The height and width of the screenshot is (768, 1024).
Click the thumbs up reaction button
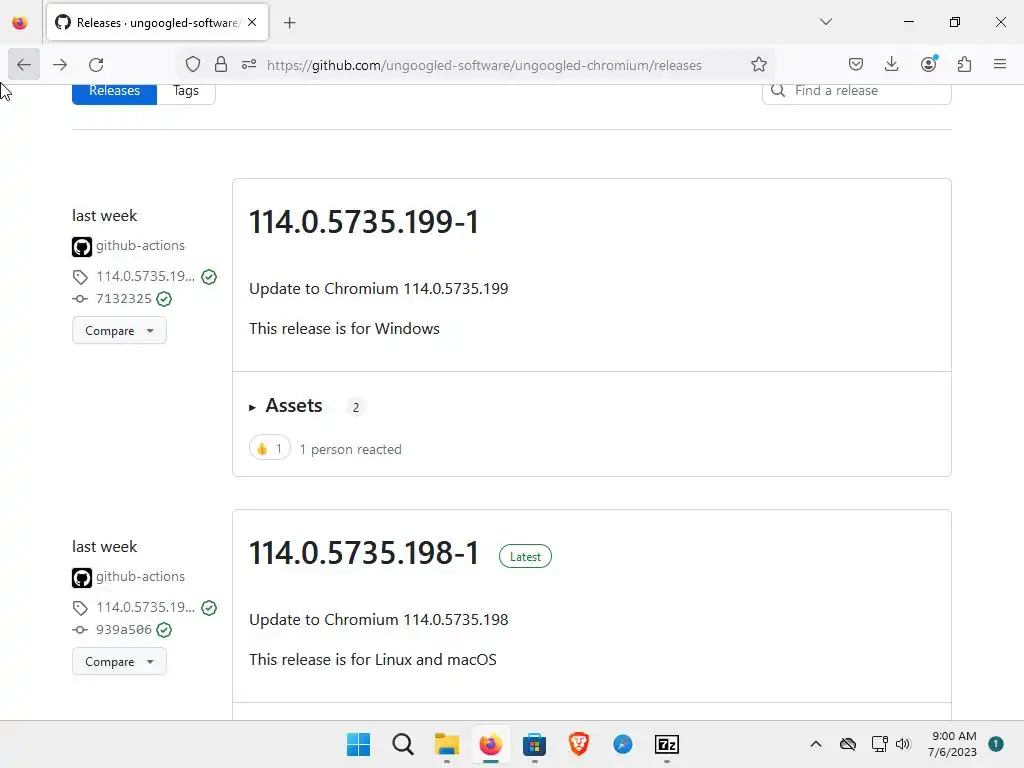(270, 449)
